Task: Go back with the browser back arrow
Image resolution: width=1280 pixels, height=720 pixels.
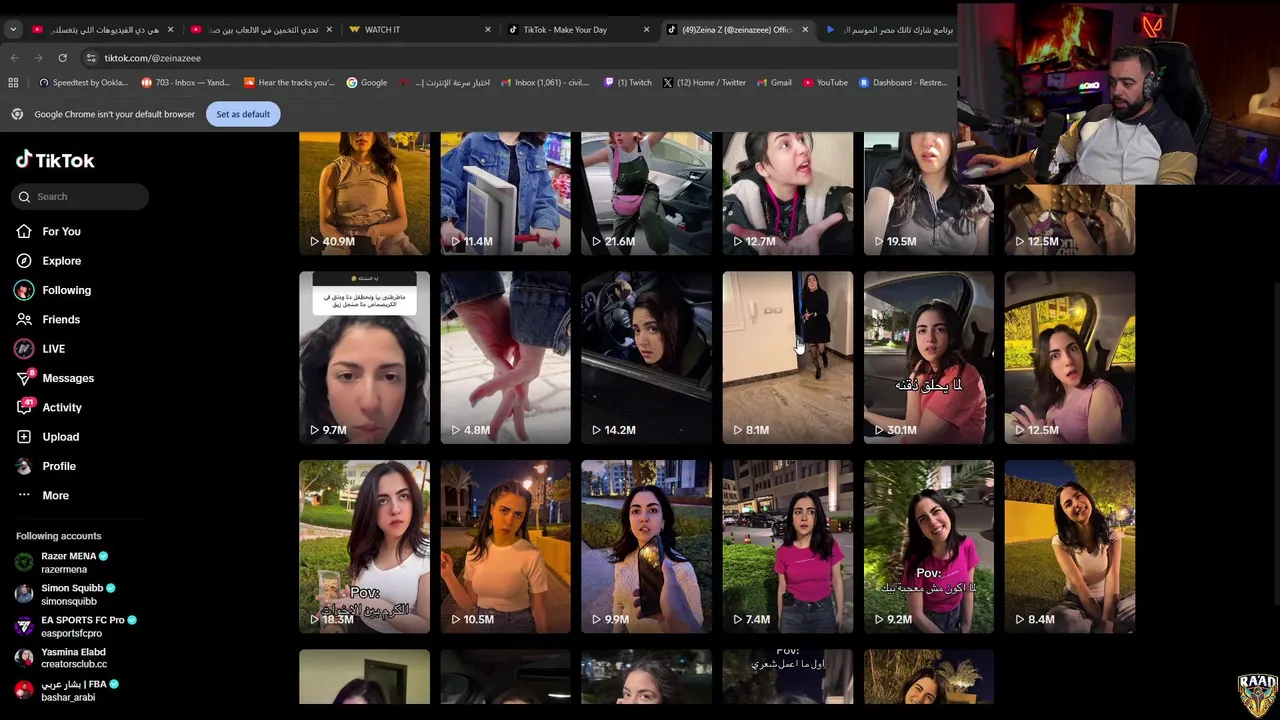Action: coord(14,58)
